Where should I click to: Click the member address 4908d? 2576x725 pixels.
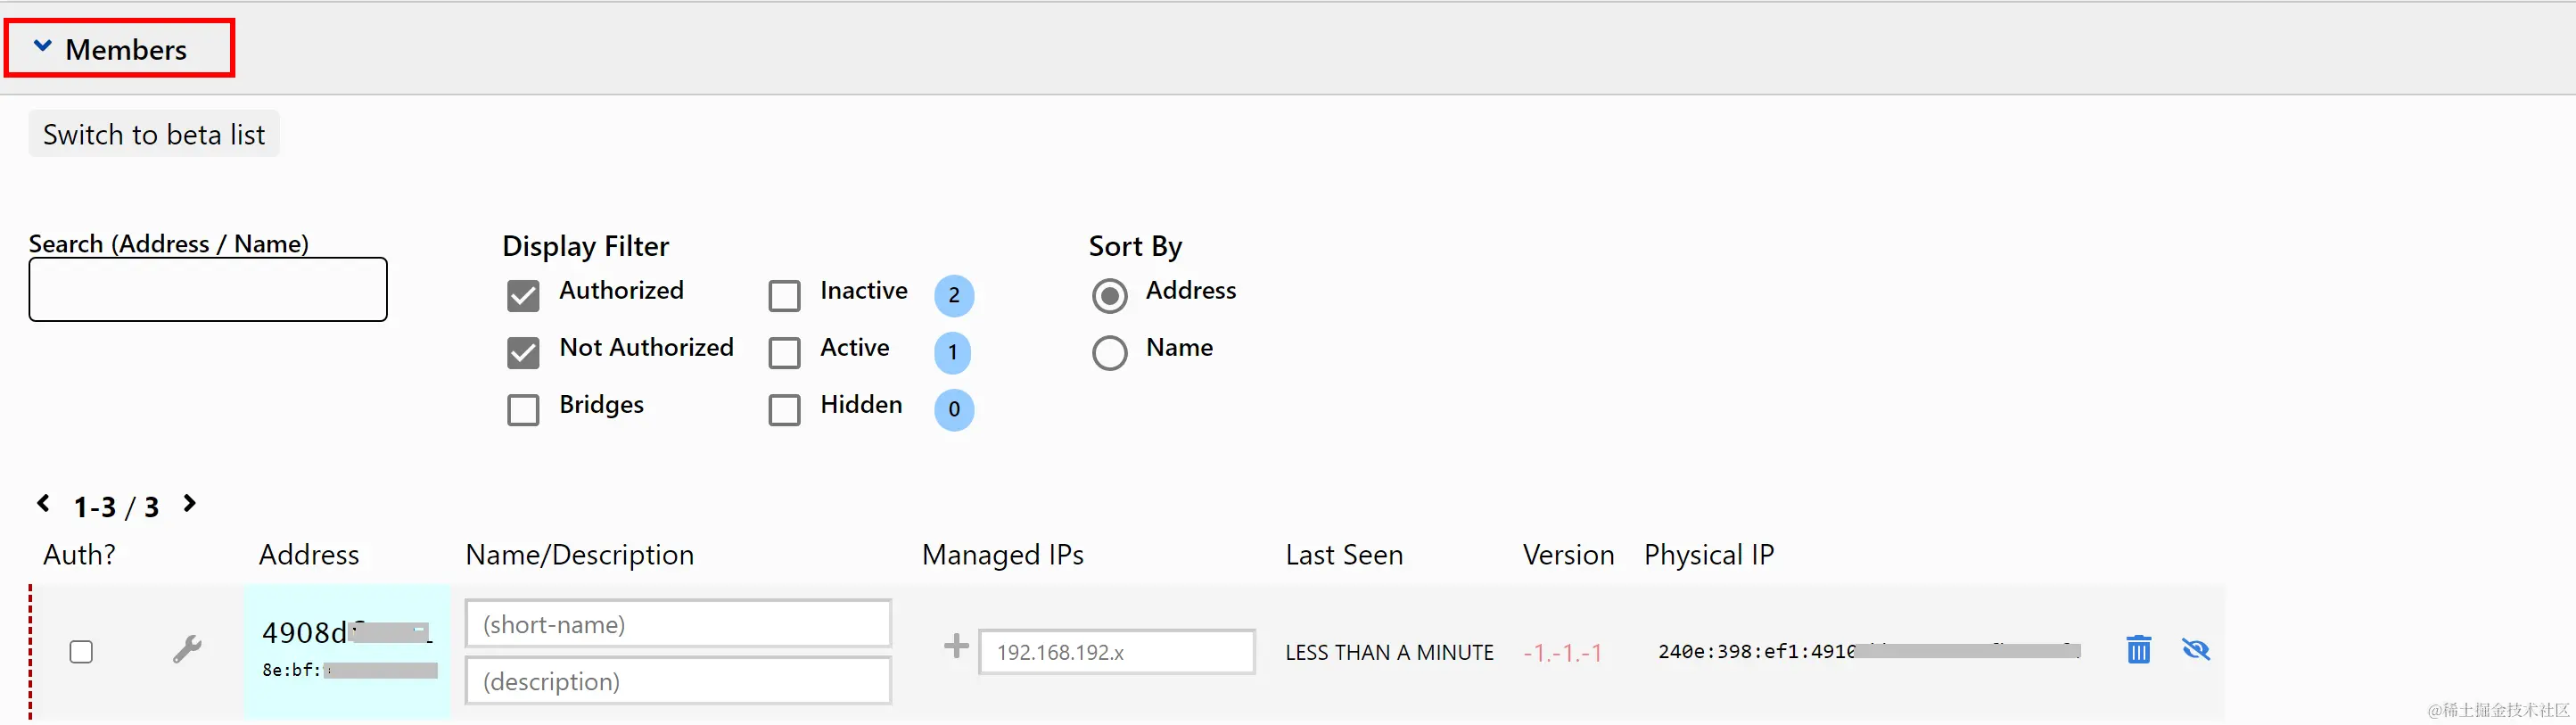click(x=346, y=632)
